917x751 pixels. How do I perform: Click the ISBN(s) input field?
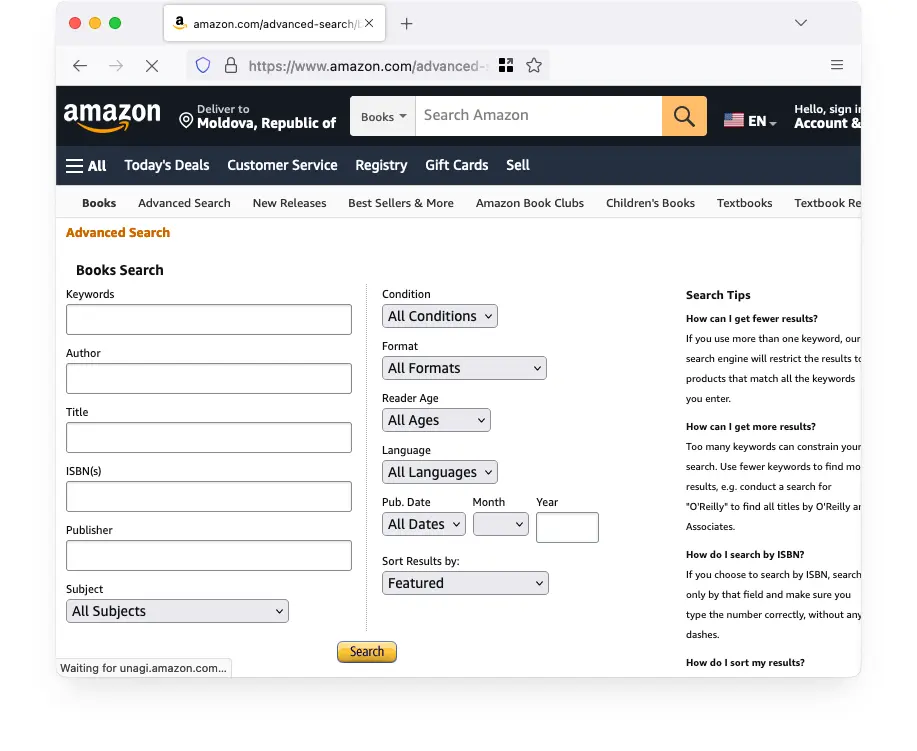pyautogui.click(x=209, y=497)
